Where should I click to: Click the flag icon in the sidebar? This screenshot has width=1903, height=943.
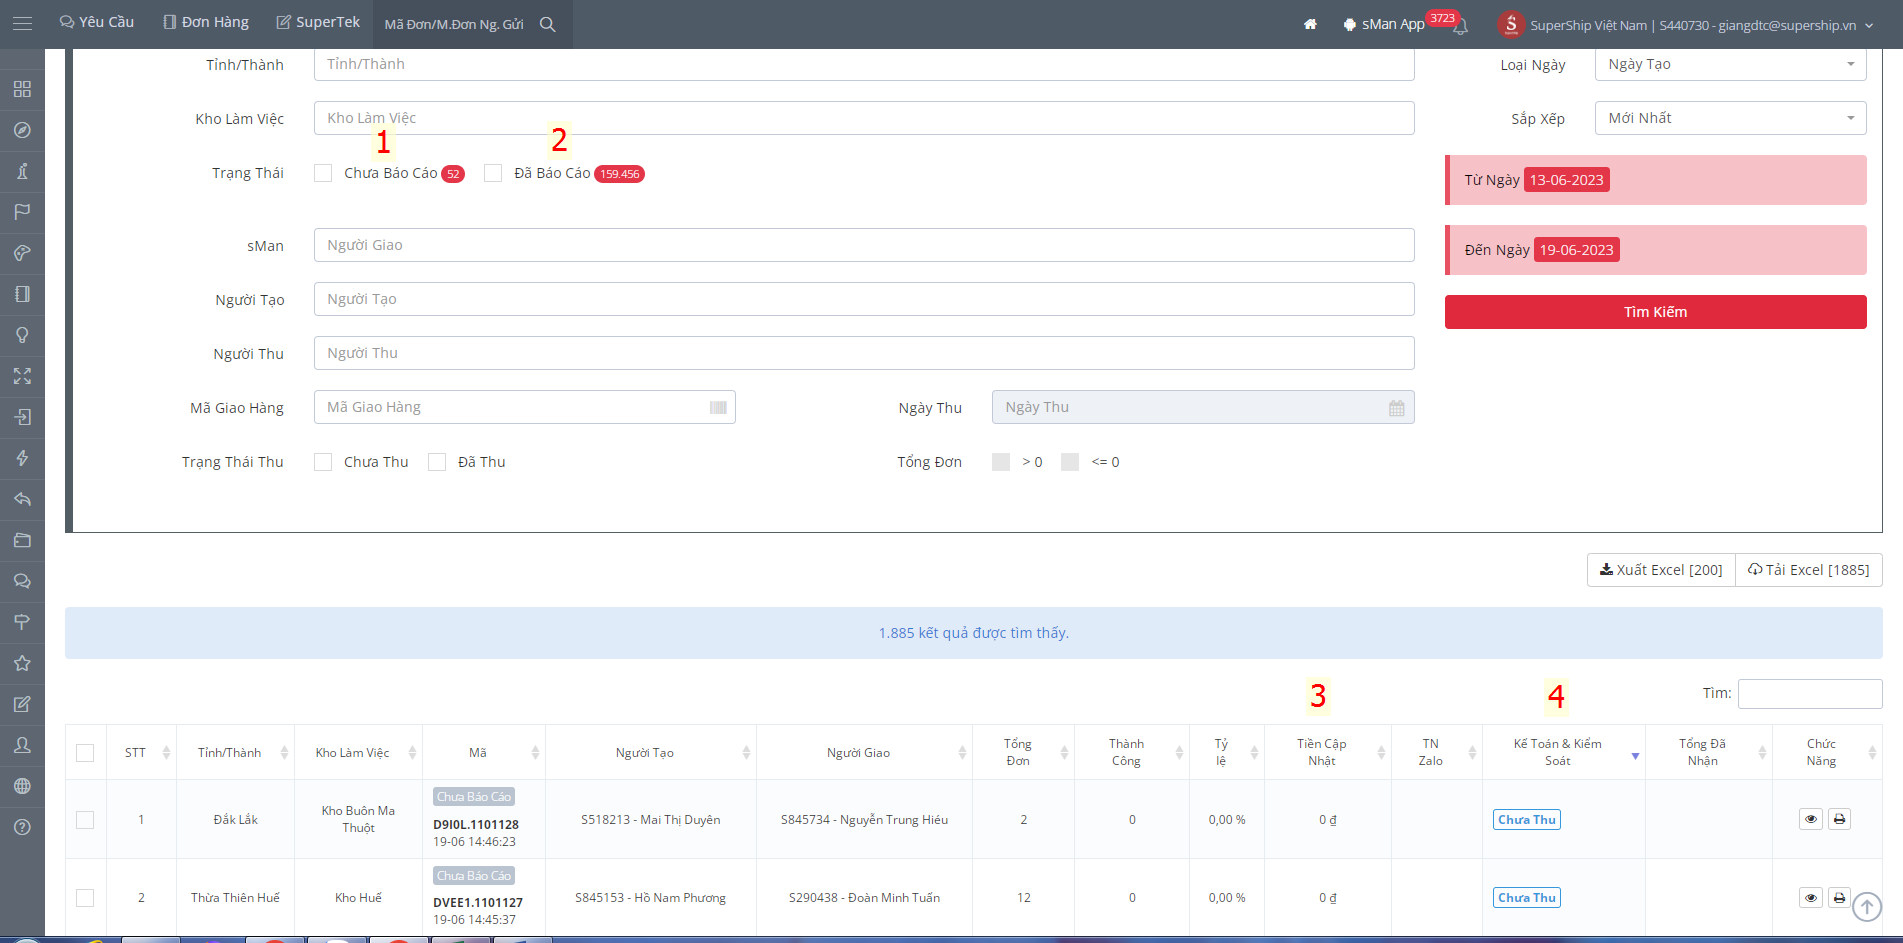(x=22, y=212)
